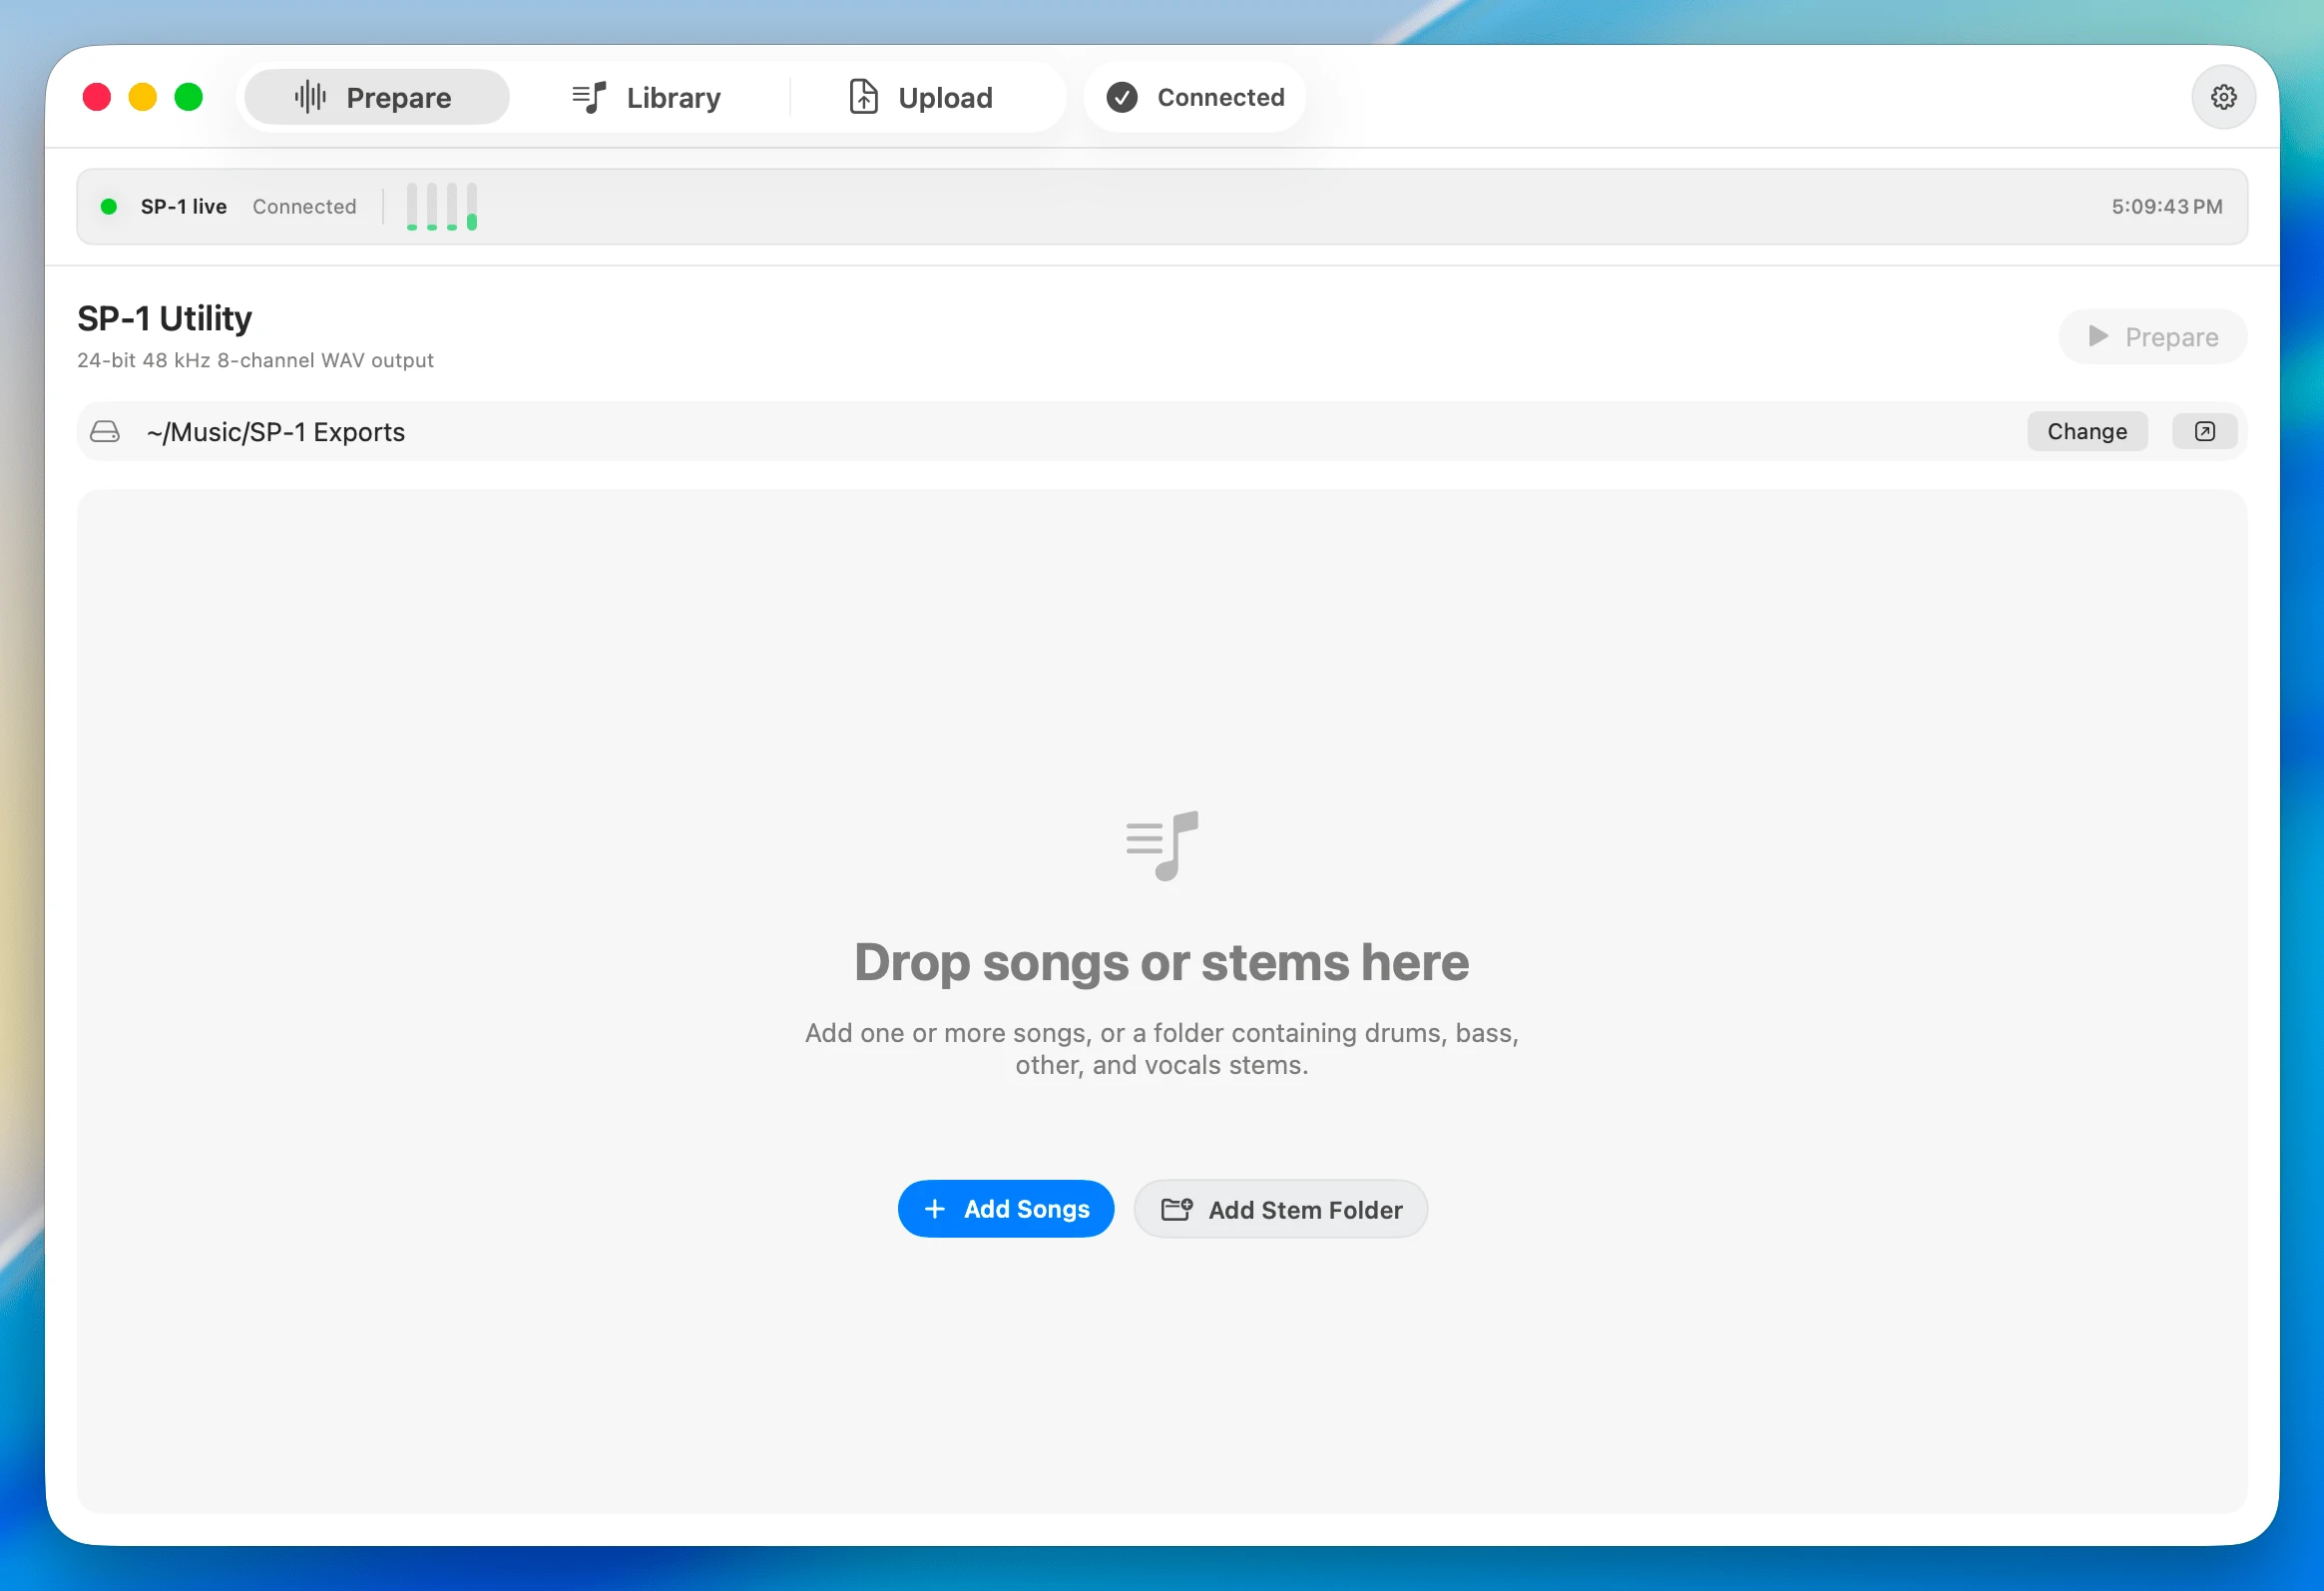Click the Change button for export folder

2086,431
